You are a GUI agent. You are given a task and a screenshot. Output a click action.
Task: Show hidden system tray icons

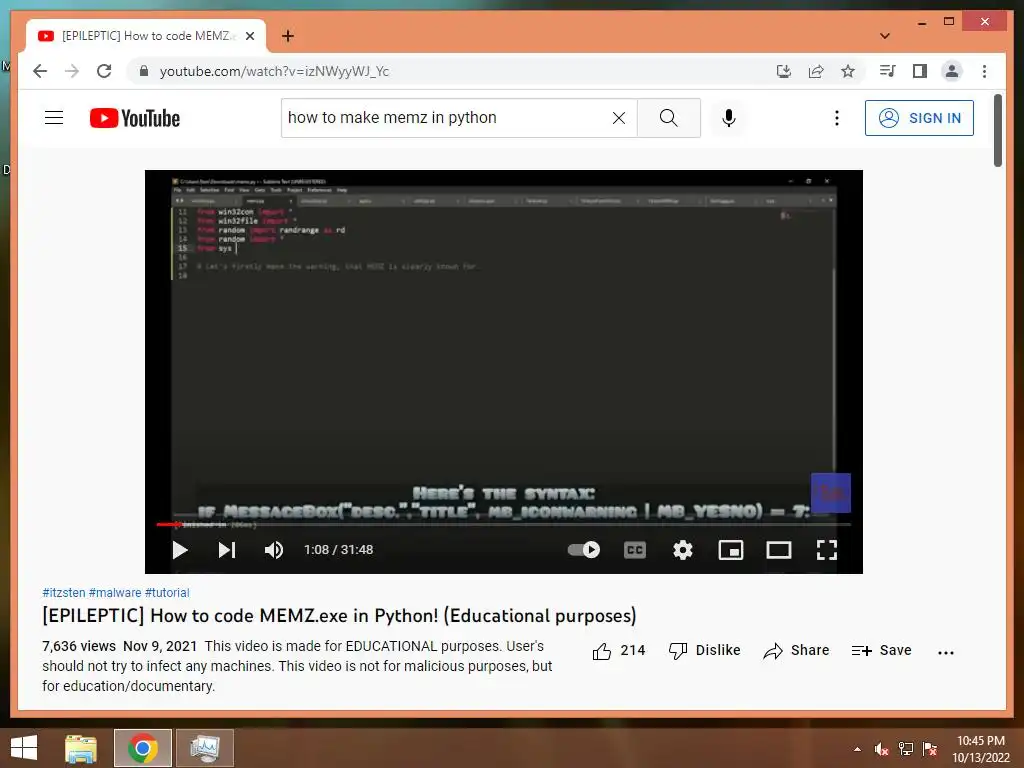(857, 749)
